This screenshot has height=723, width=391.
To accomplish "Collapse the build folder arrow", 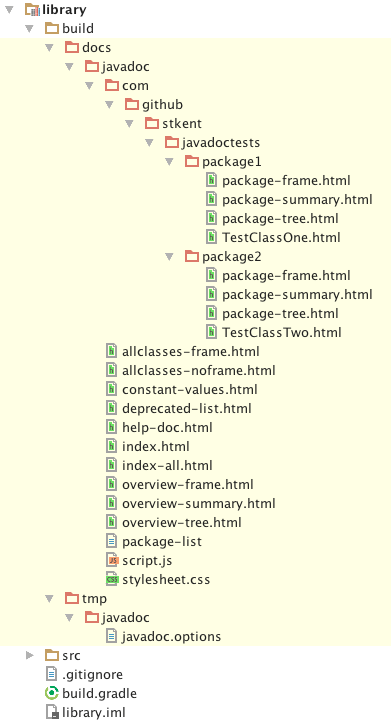I will click(30, 29).
